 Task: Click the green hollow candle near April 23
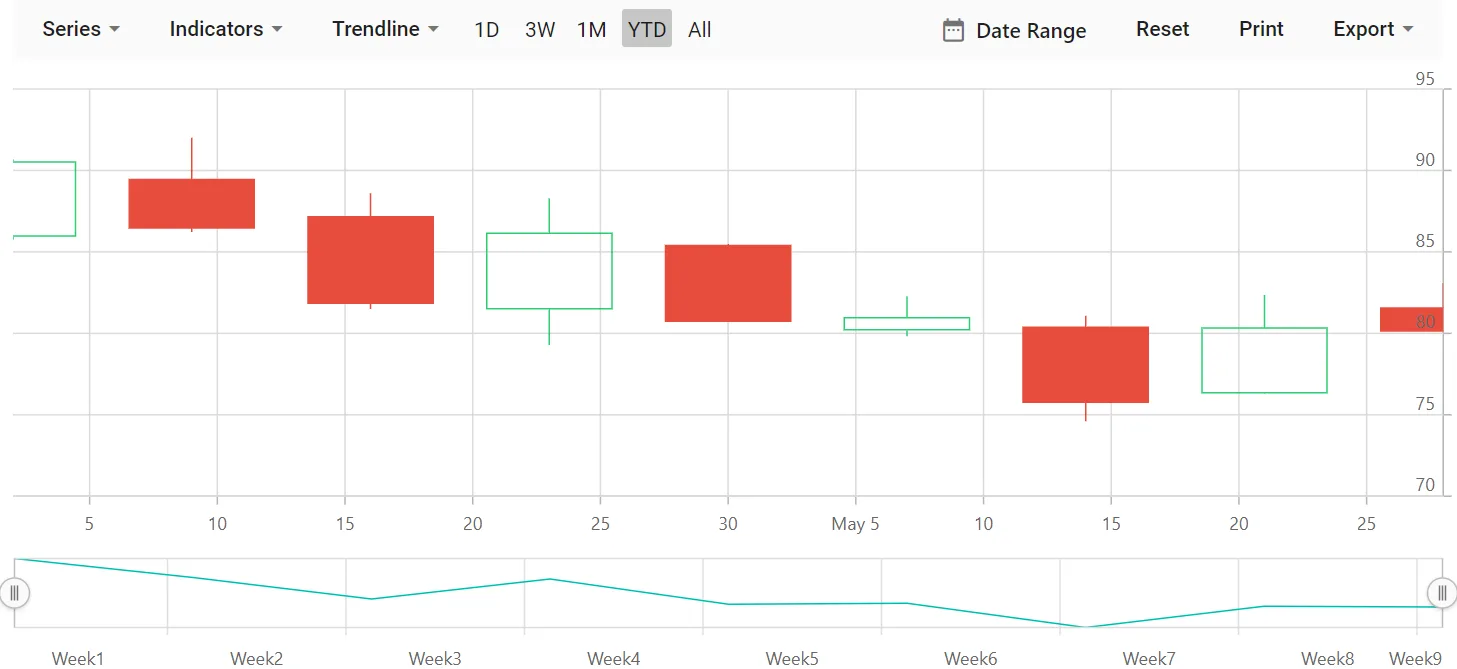click(549, 271)
